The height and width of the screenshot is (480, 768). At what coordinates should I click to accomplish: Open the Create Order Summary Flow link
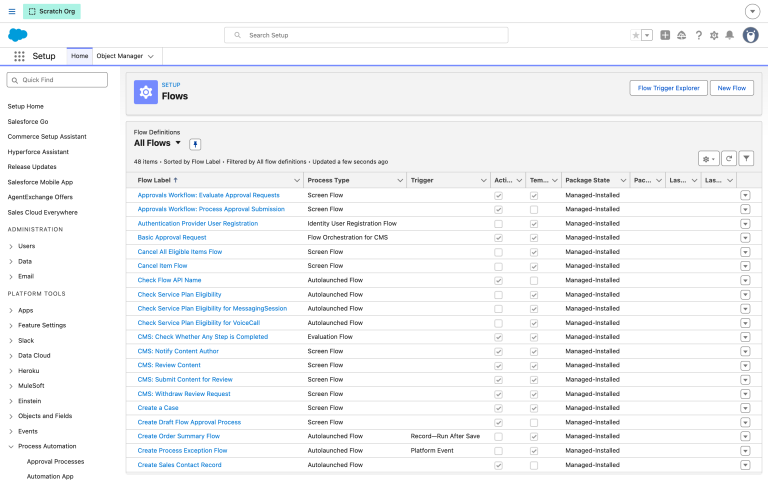[179, 436]
